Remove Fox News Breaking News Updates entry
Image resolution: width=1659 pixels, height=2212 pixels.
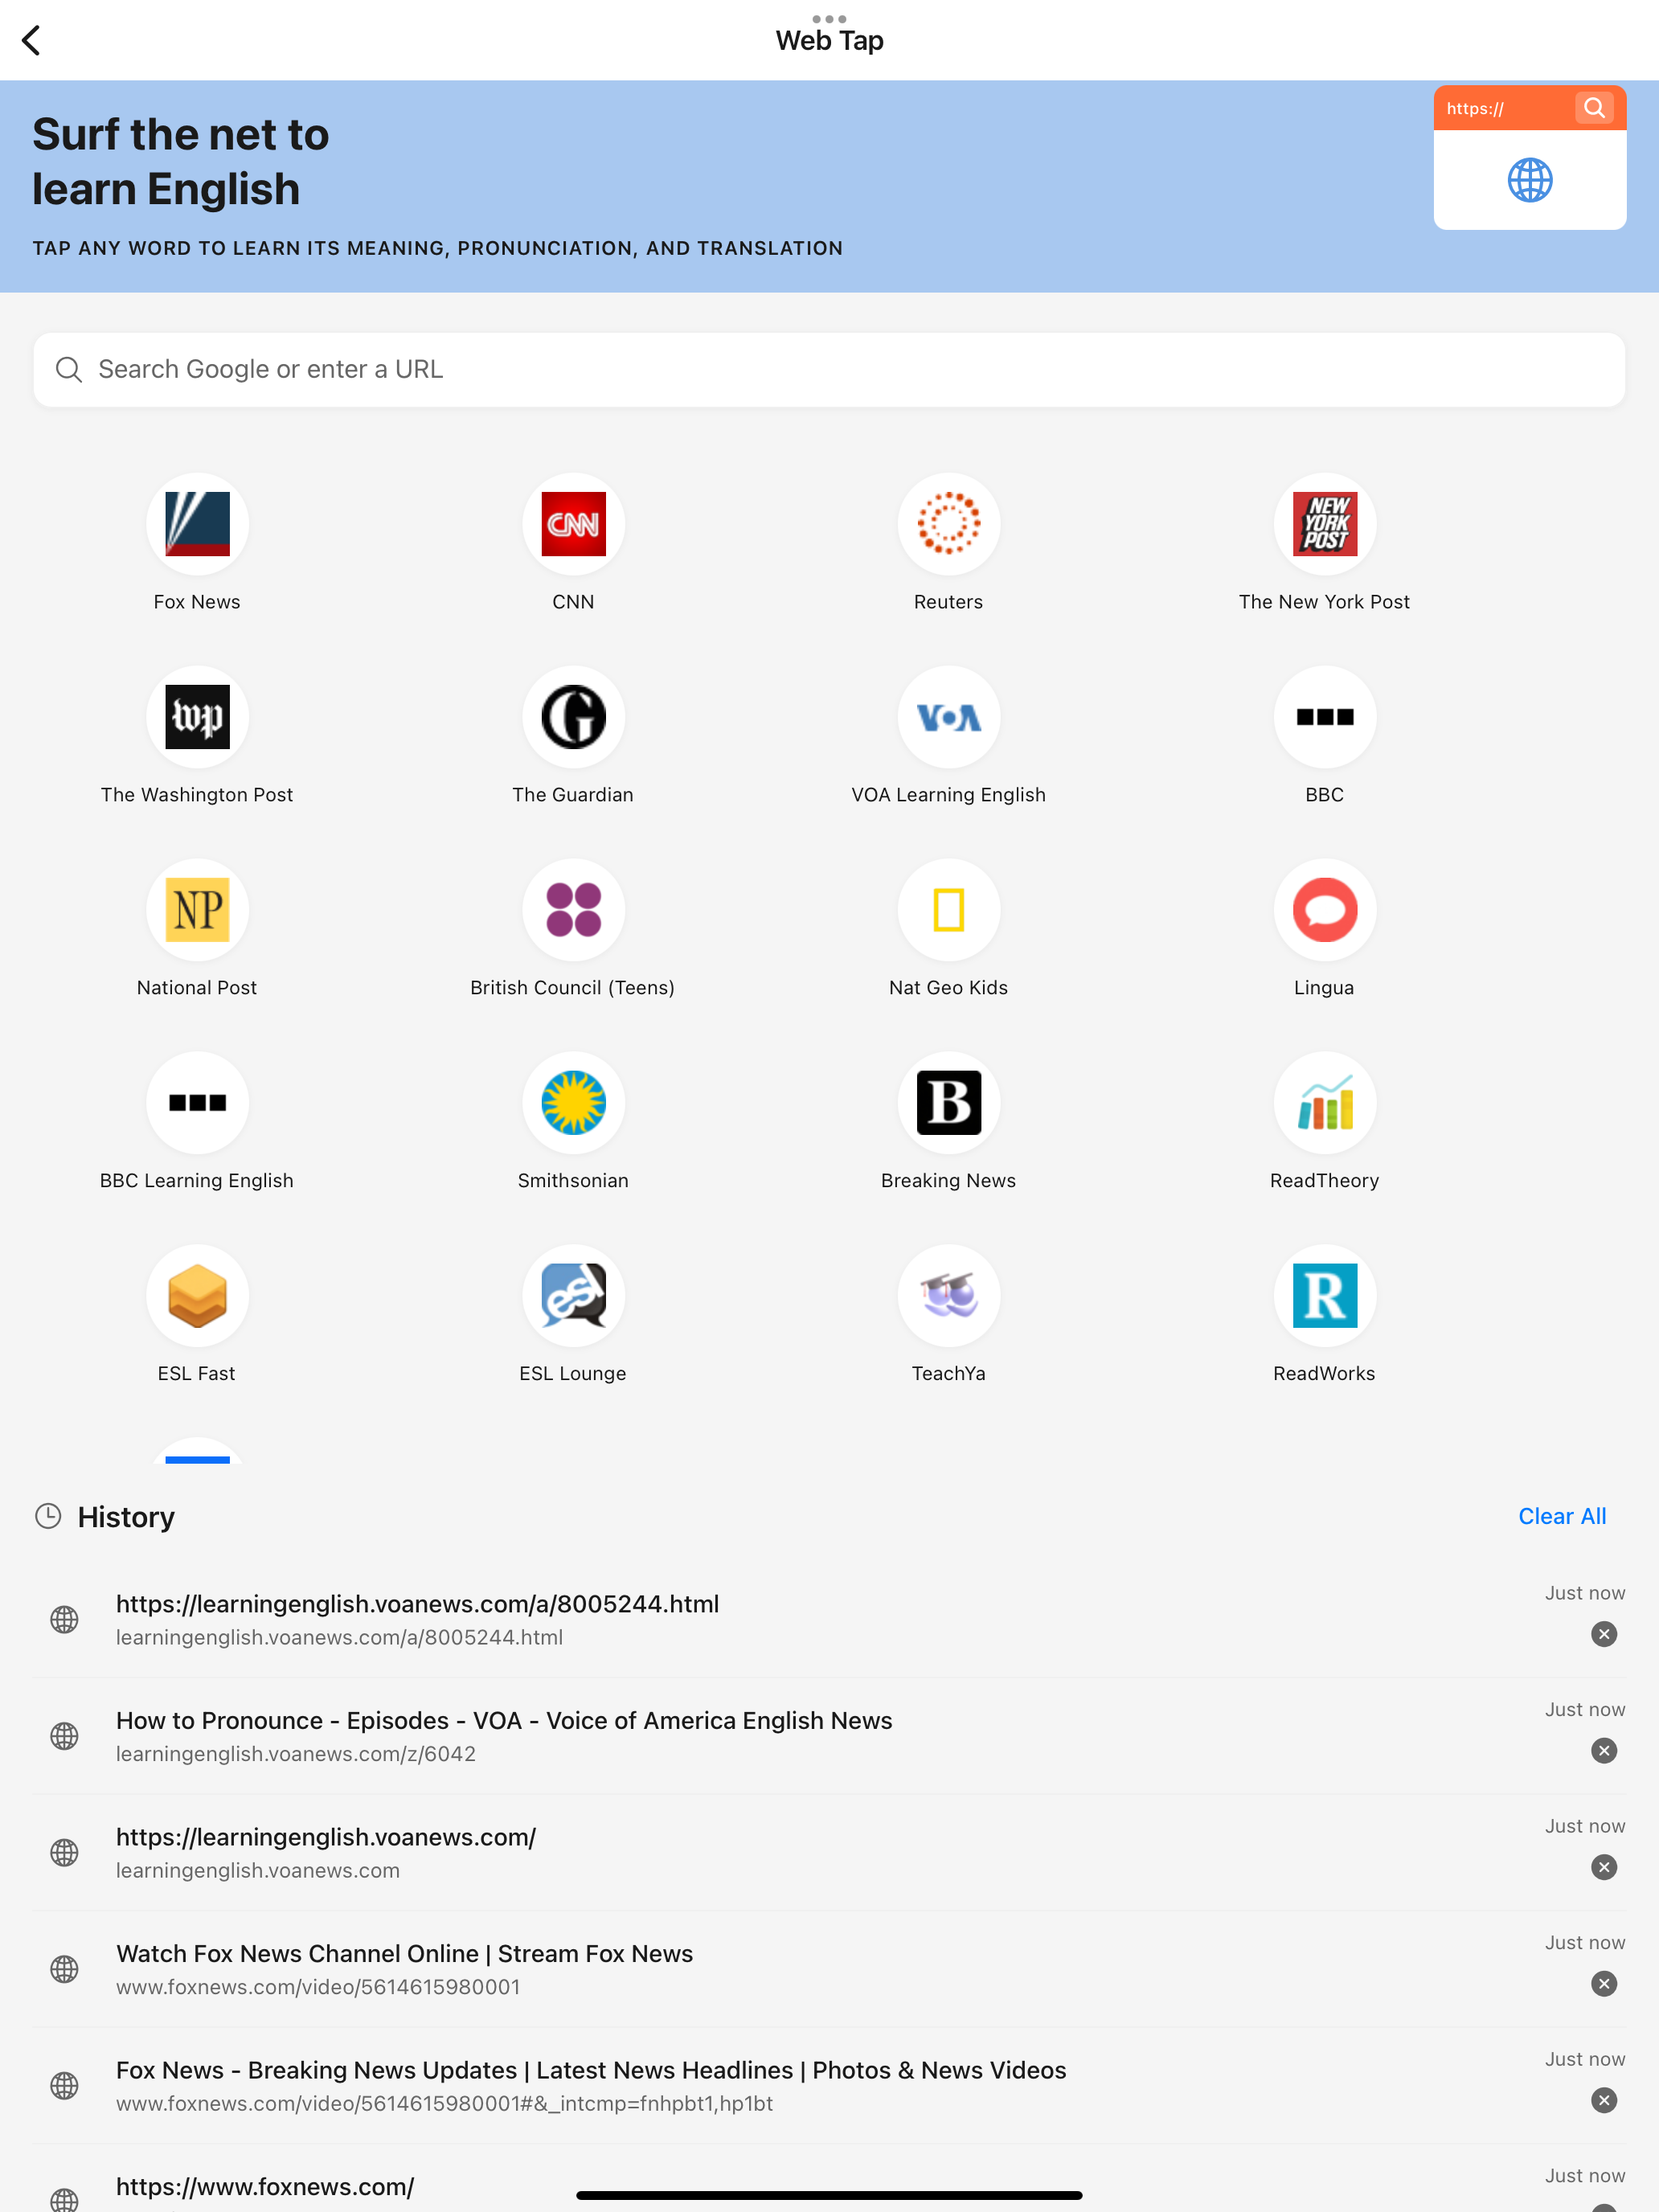click(1604, 2100)
